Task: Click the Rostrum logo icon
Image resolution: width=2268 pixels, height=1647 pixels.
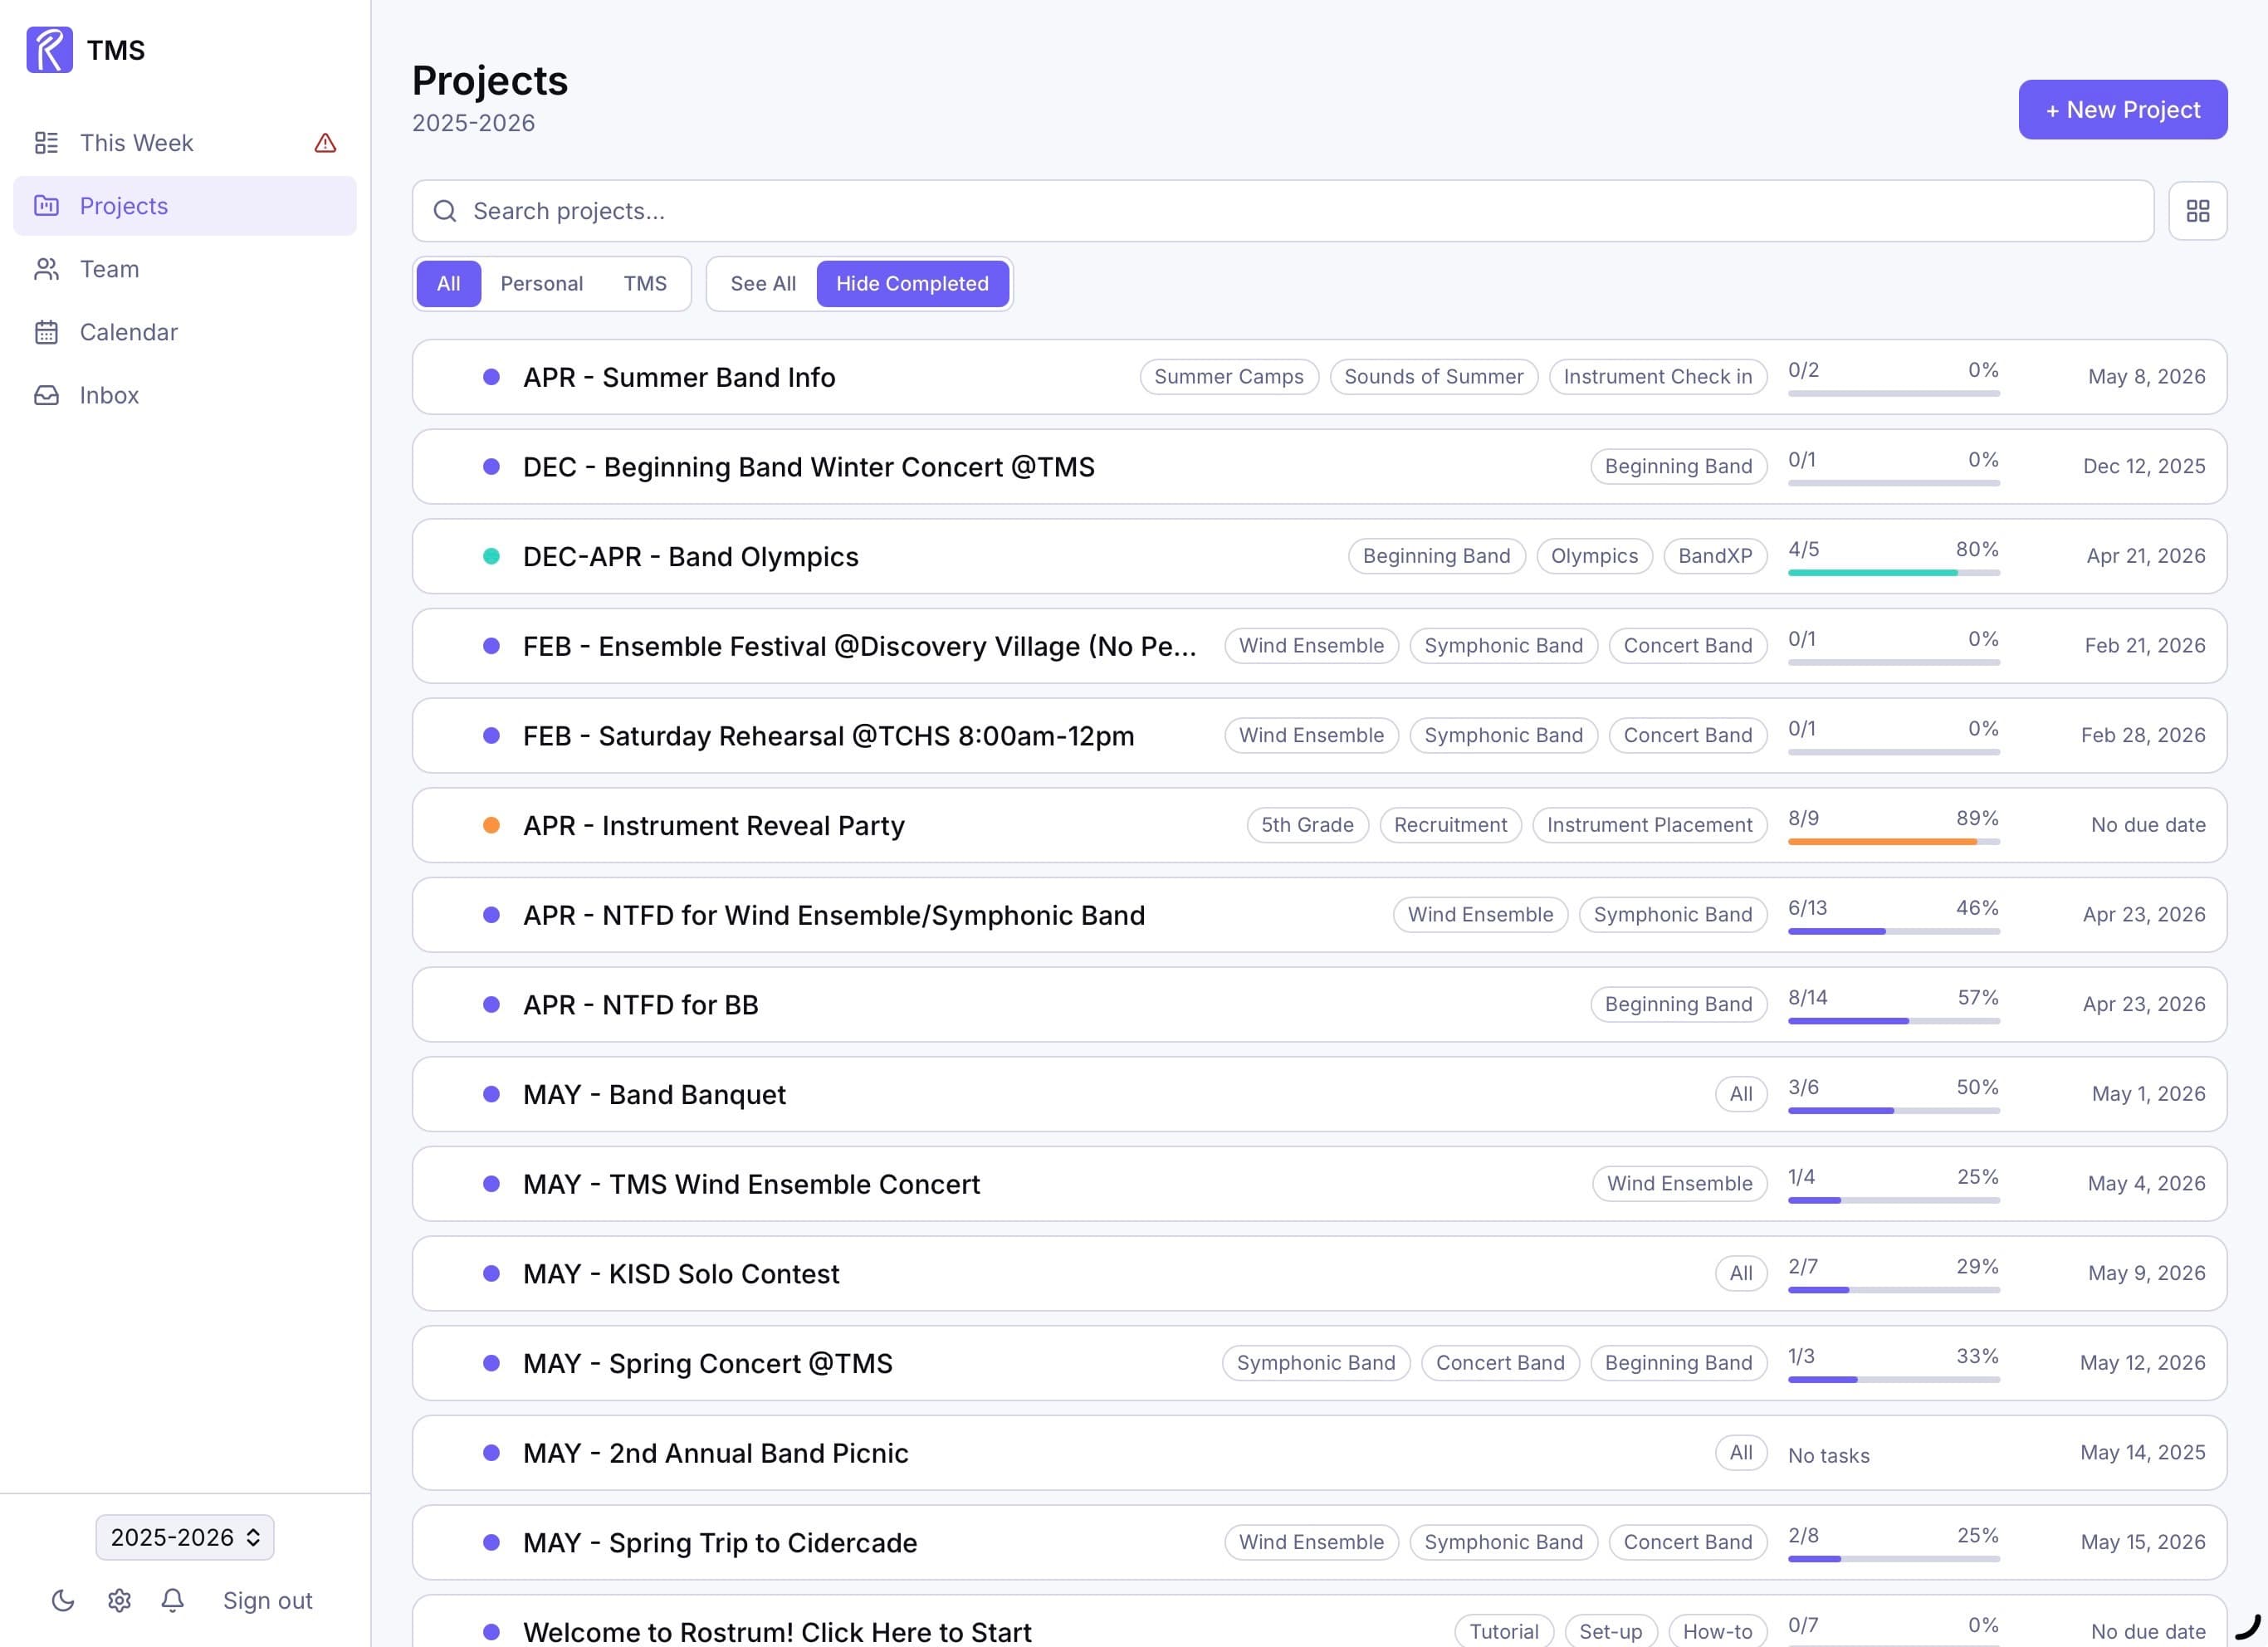Action: [49, 50]
